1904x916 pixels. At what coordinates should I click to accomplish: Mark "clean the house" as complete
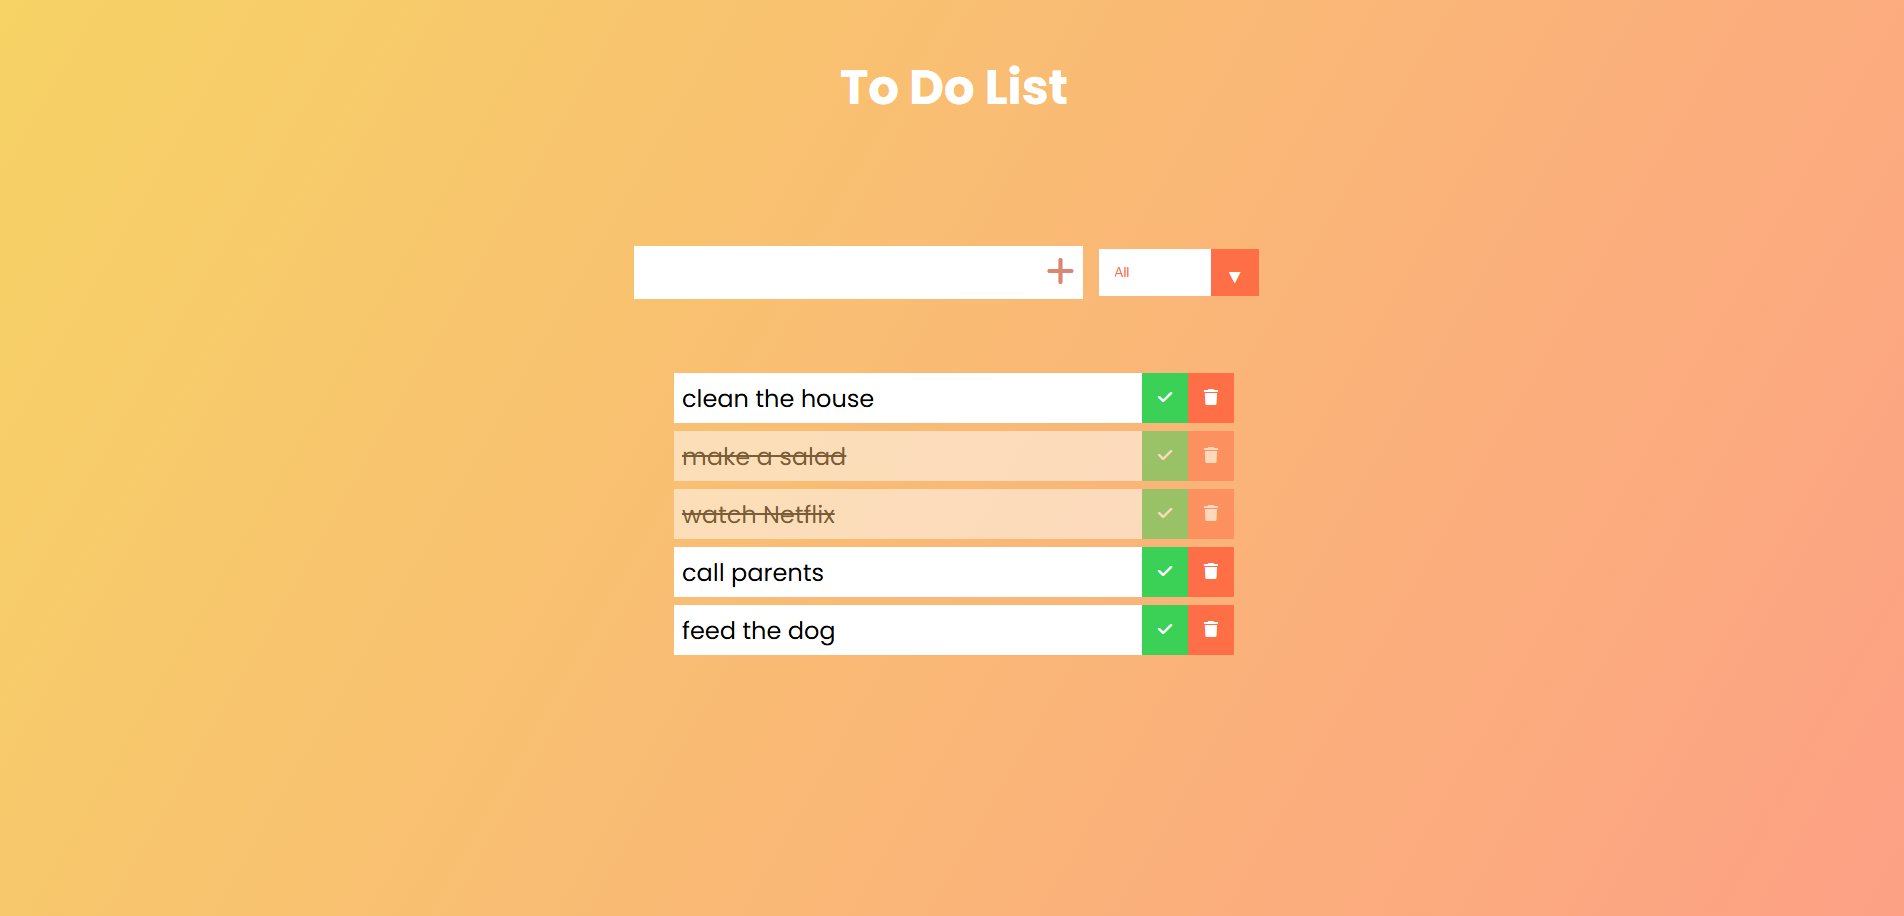pyautogui.click(x=1164, y=397)
